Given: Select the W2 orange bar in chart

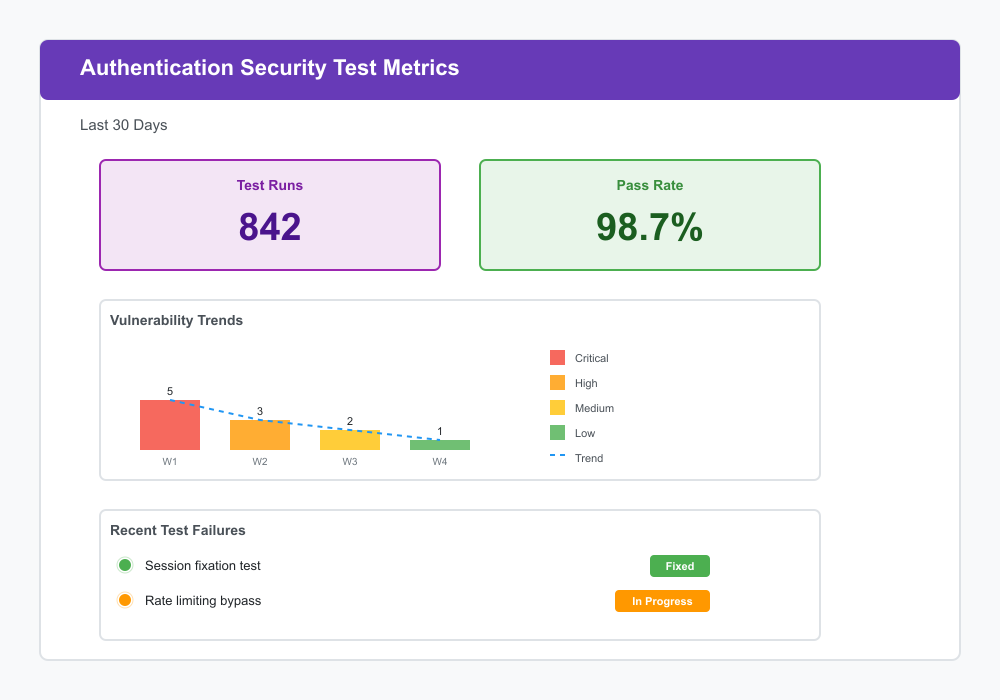Looking at the screenshot, I should click(260, 435).
